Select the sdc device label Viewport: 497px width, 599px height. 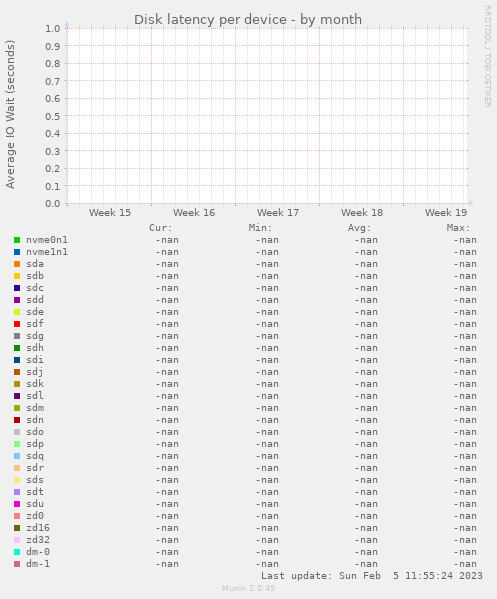click(x=35, y=288)
